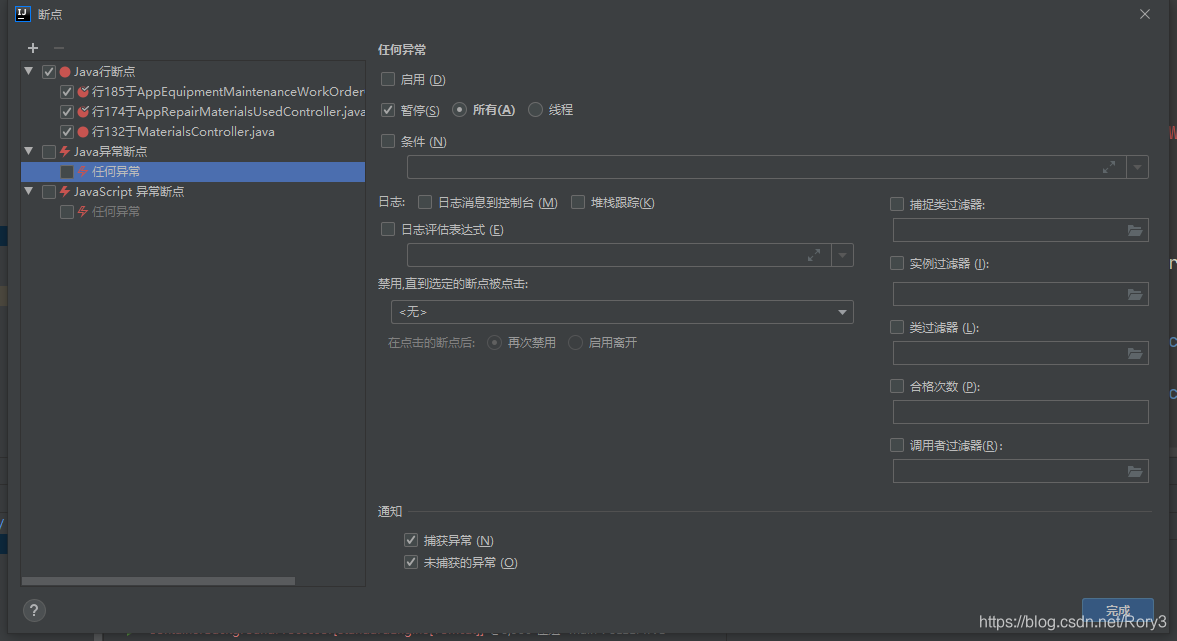Screen dimensions: 1177x641
Task: Enable the 启用 (D) checkbox
Action: (x=388, y=79)
